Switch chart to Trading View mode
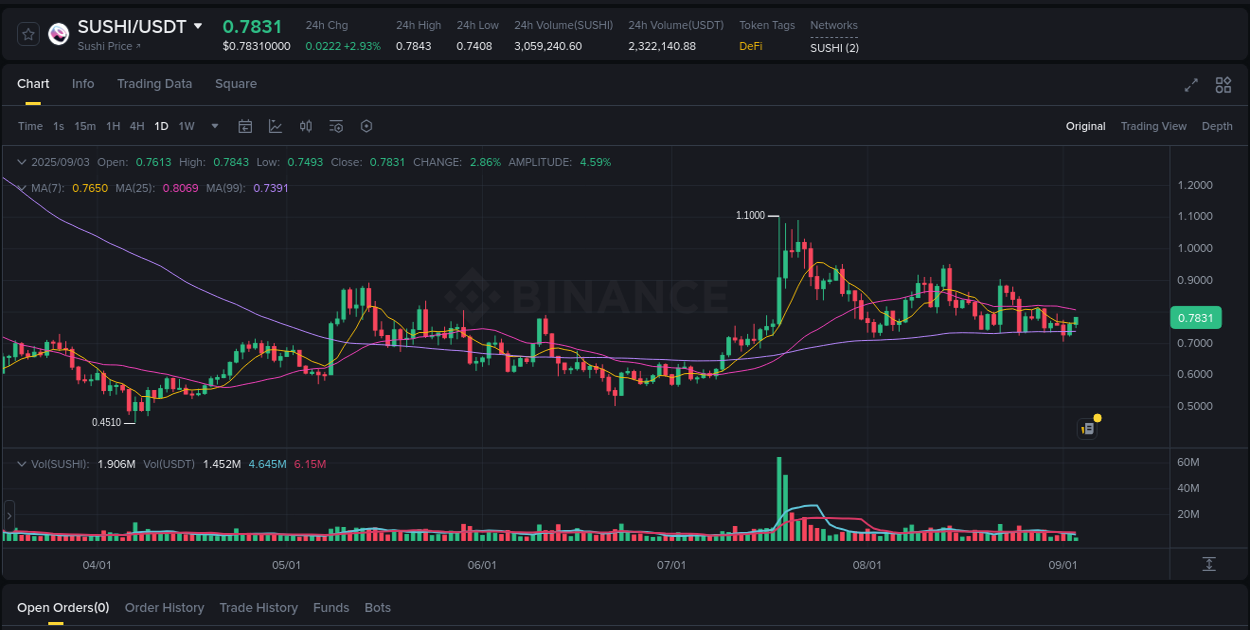 click(x=1154, y=126)
